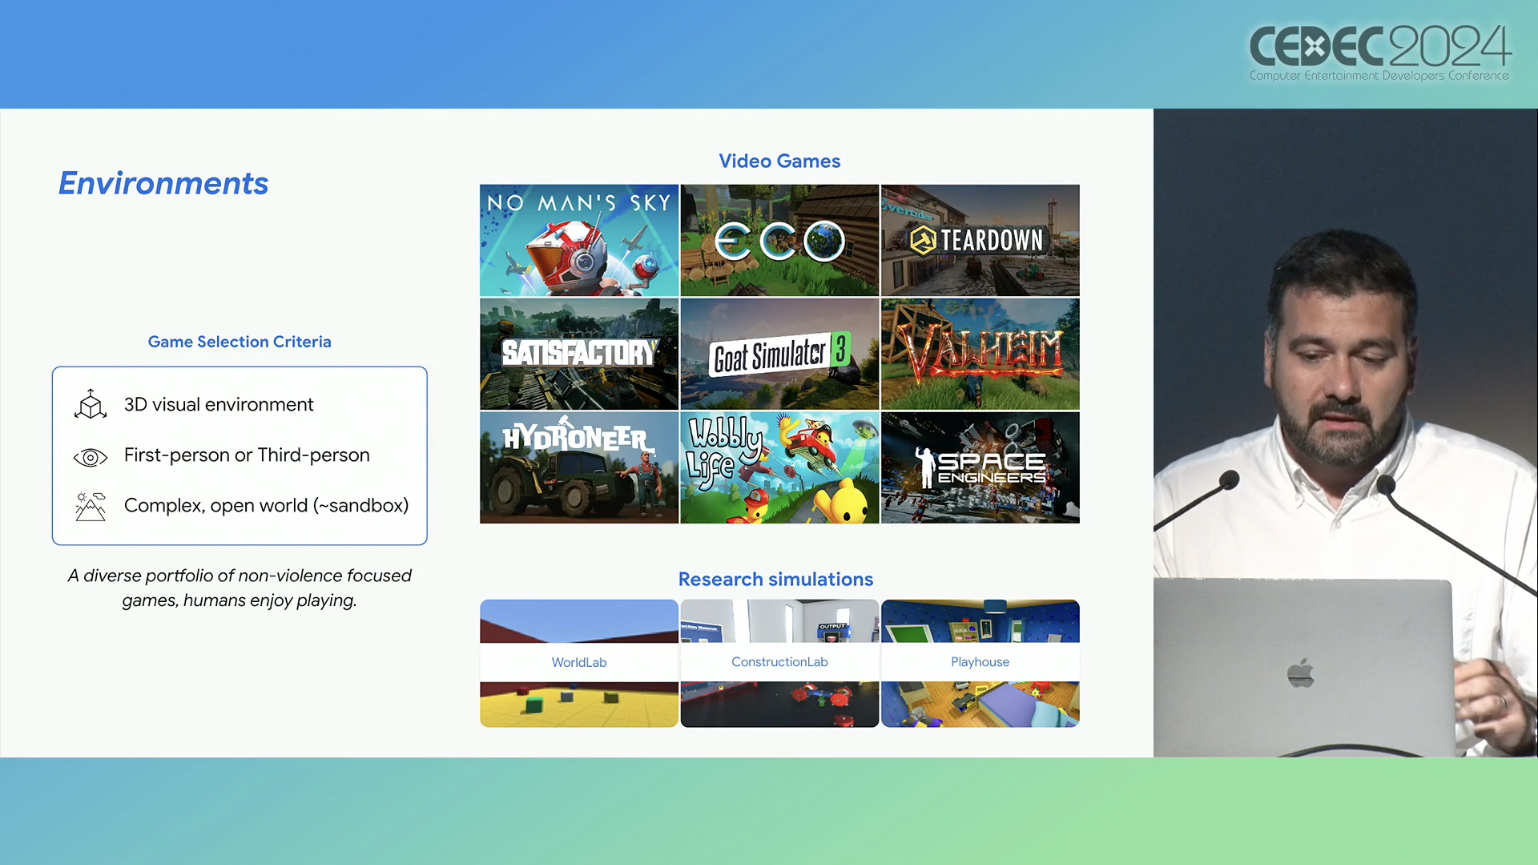Select the ECO game thumbnail
This screenshot has height=865, width=1538.
(x=780, y=240)
